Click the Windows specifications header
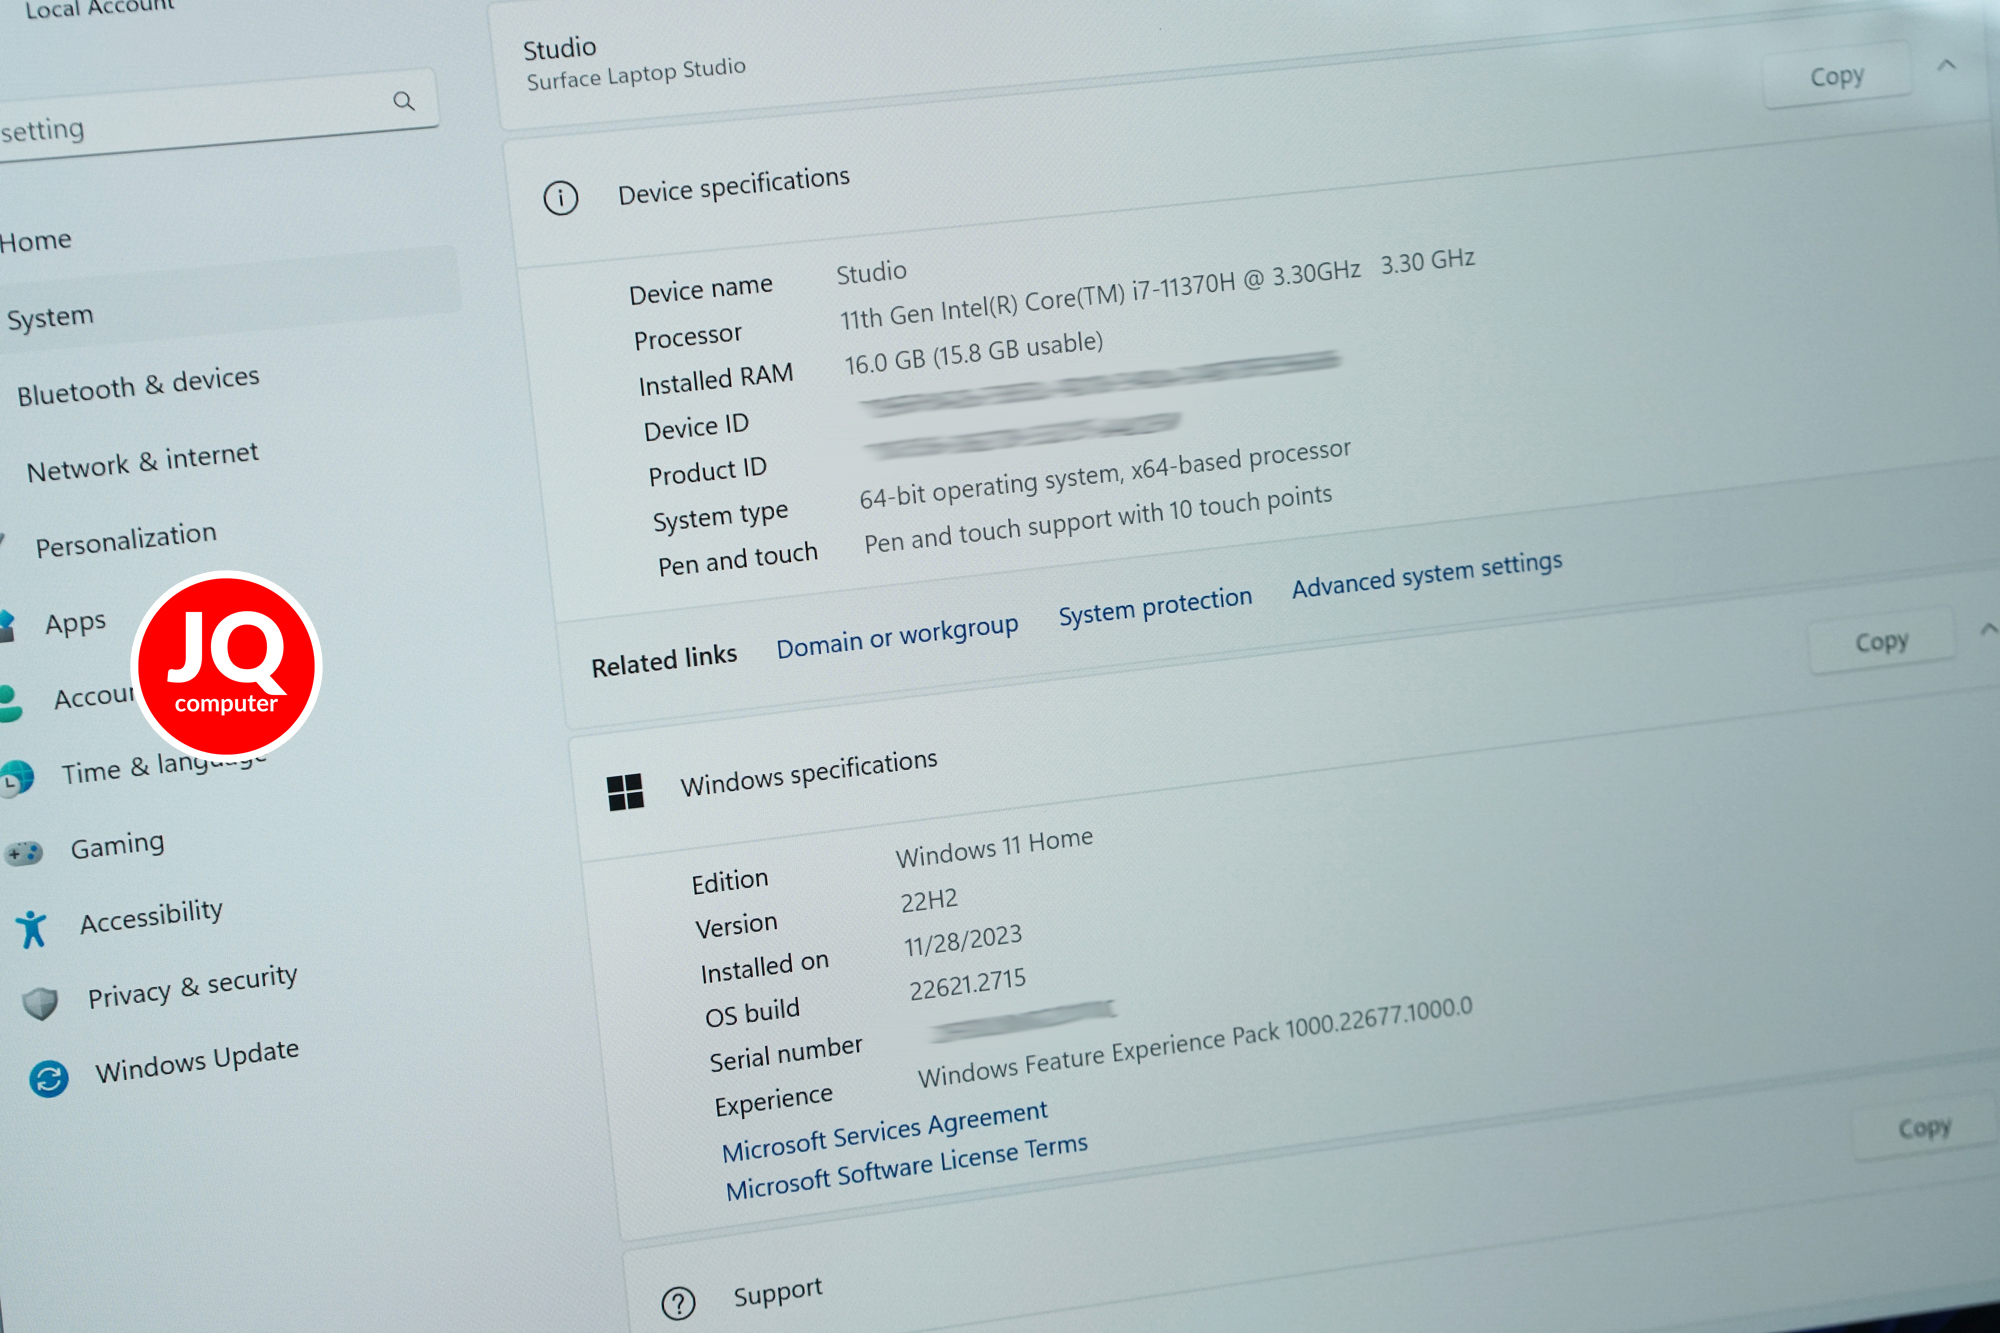The width and height of the screenshot is (2000, 1333). coord(808,772)
